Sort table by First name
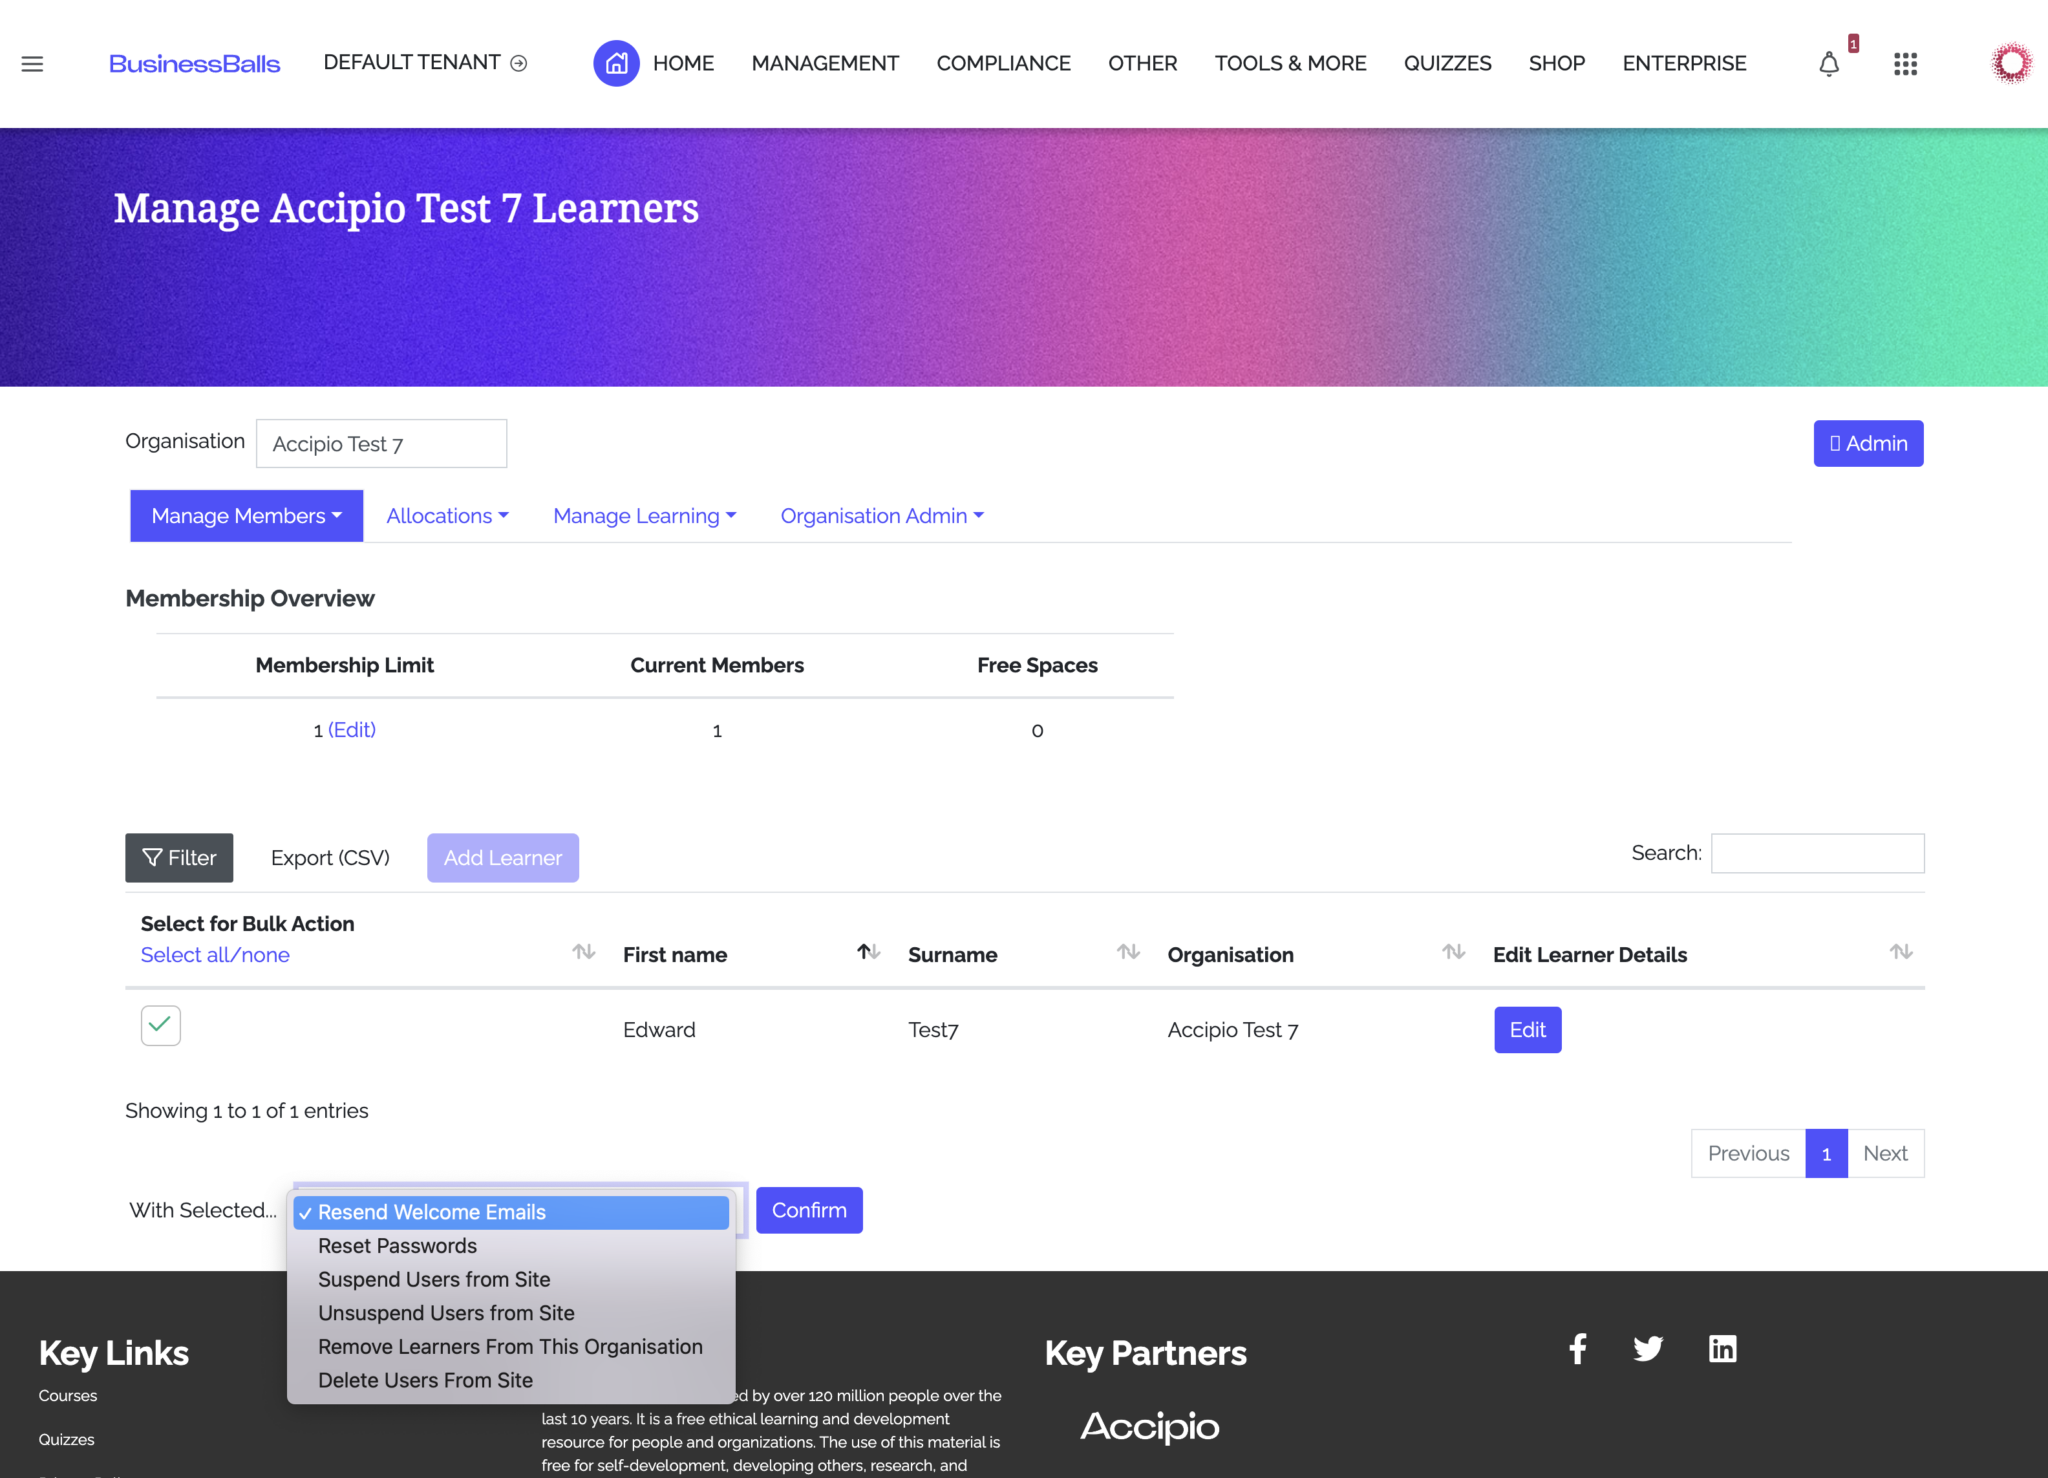 coord(675,955)
